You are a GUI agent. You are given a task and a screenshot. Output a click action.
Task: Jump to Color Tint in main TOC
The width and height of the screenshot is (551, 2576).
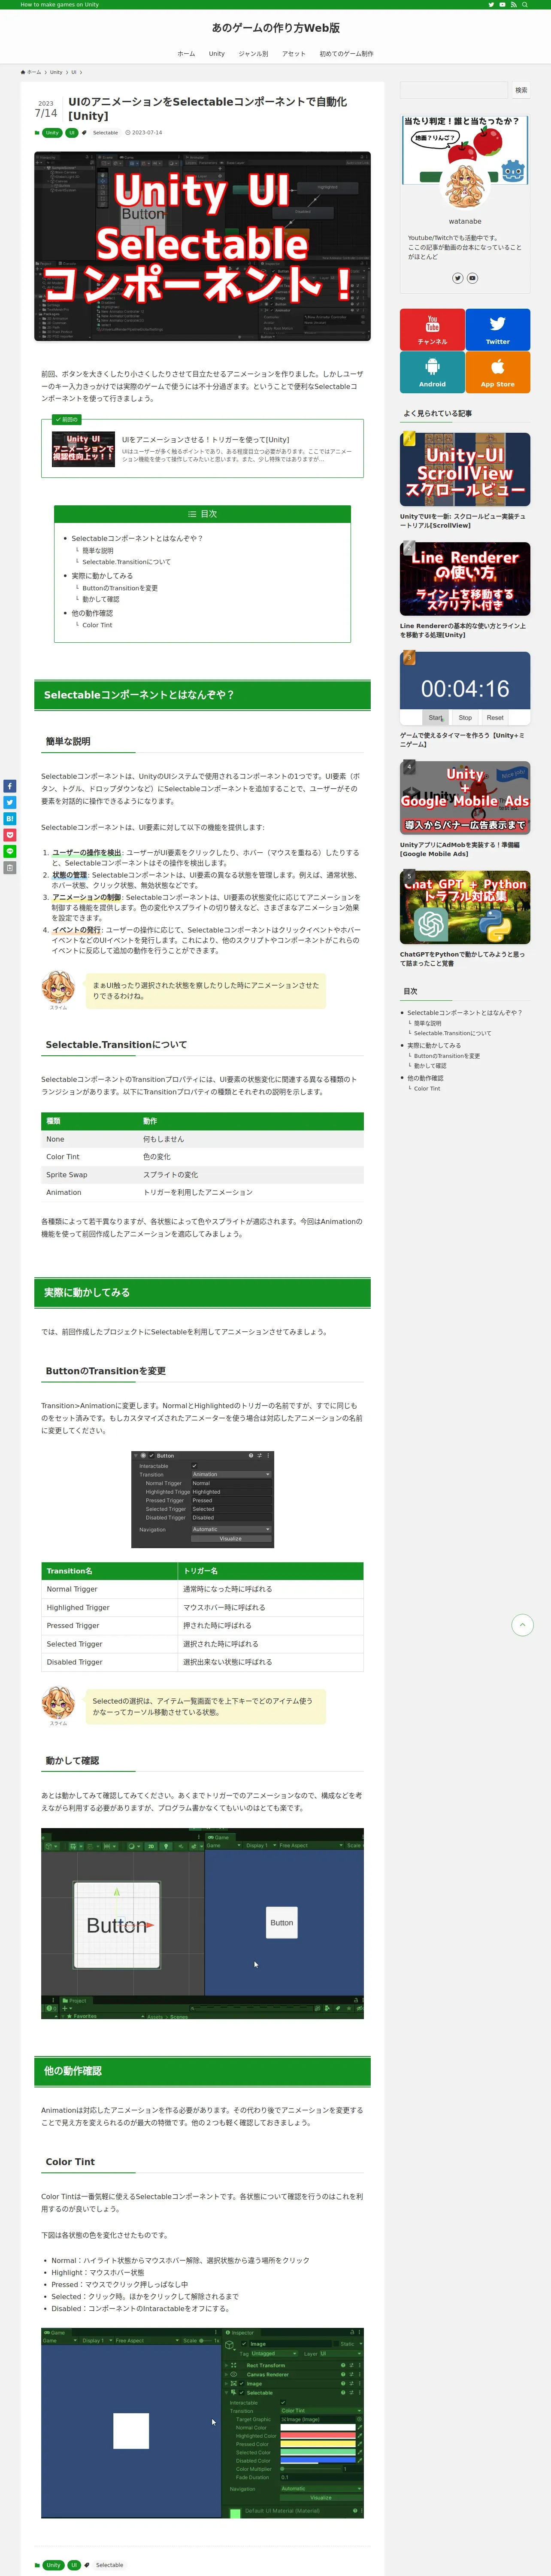97,625
